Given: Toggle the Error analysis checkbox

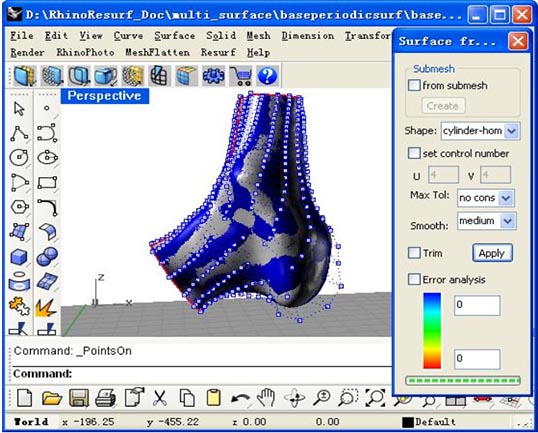Looking at the screenshot, I should point(414,279).
